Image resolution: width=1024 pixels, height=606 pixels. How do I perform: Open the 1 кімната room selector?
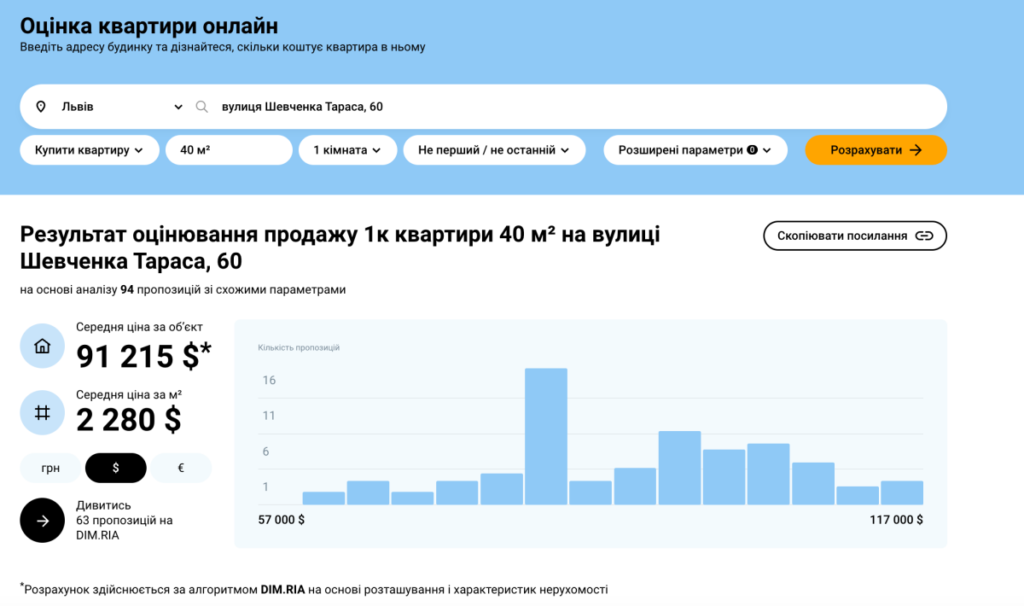(348, 150)
